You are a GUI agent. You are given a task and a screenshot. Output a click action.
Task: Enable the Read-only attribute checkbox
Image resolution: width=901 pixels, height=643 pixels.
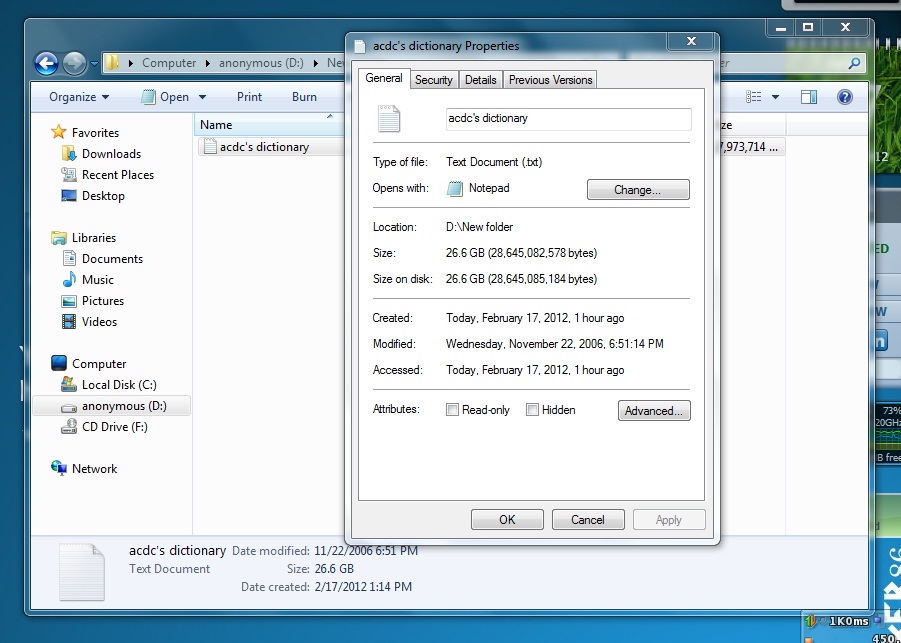[x=451, y=410]
